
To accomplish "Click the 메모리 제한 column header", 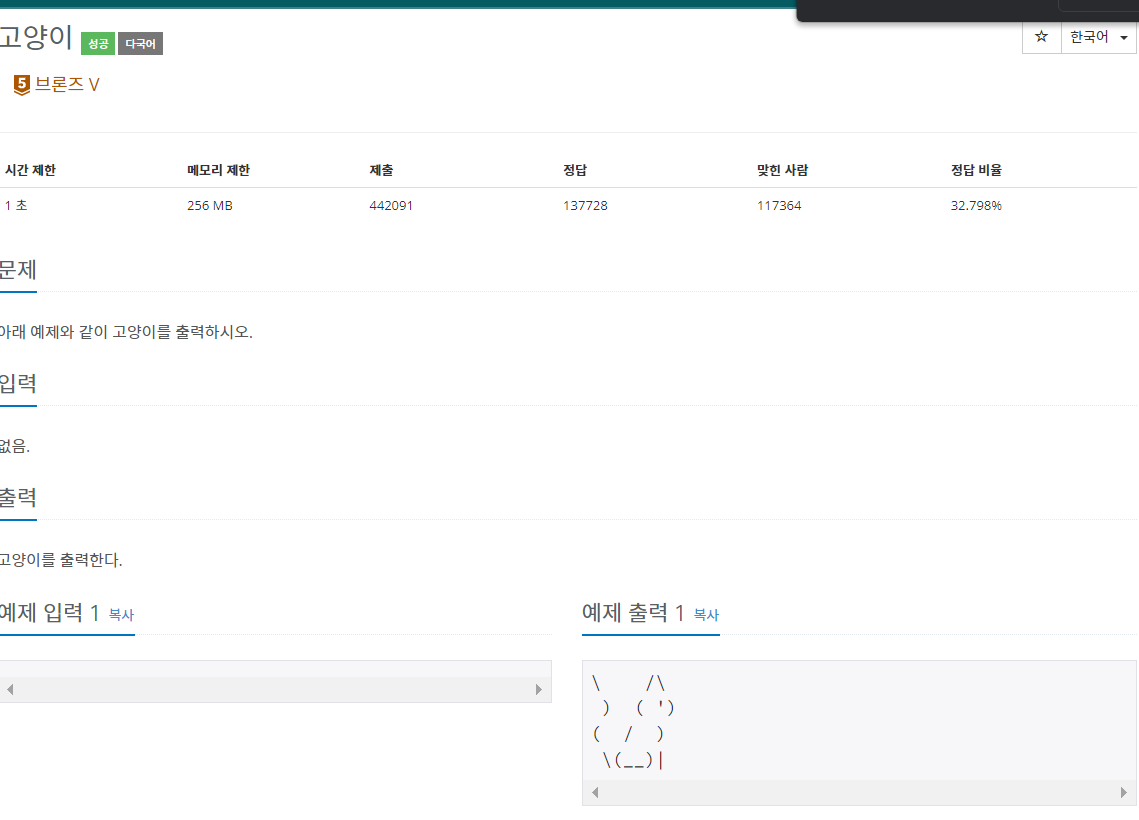I will coord(219,170).
